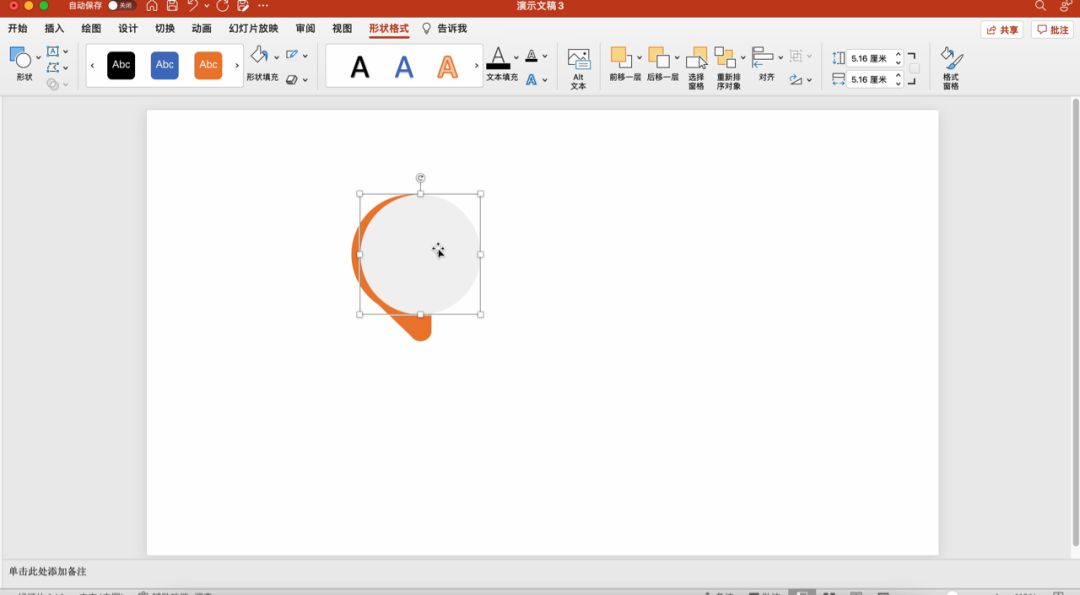
Task: Apply the orange Abc shape style swatch
Action: click(208, 65)
